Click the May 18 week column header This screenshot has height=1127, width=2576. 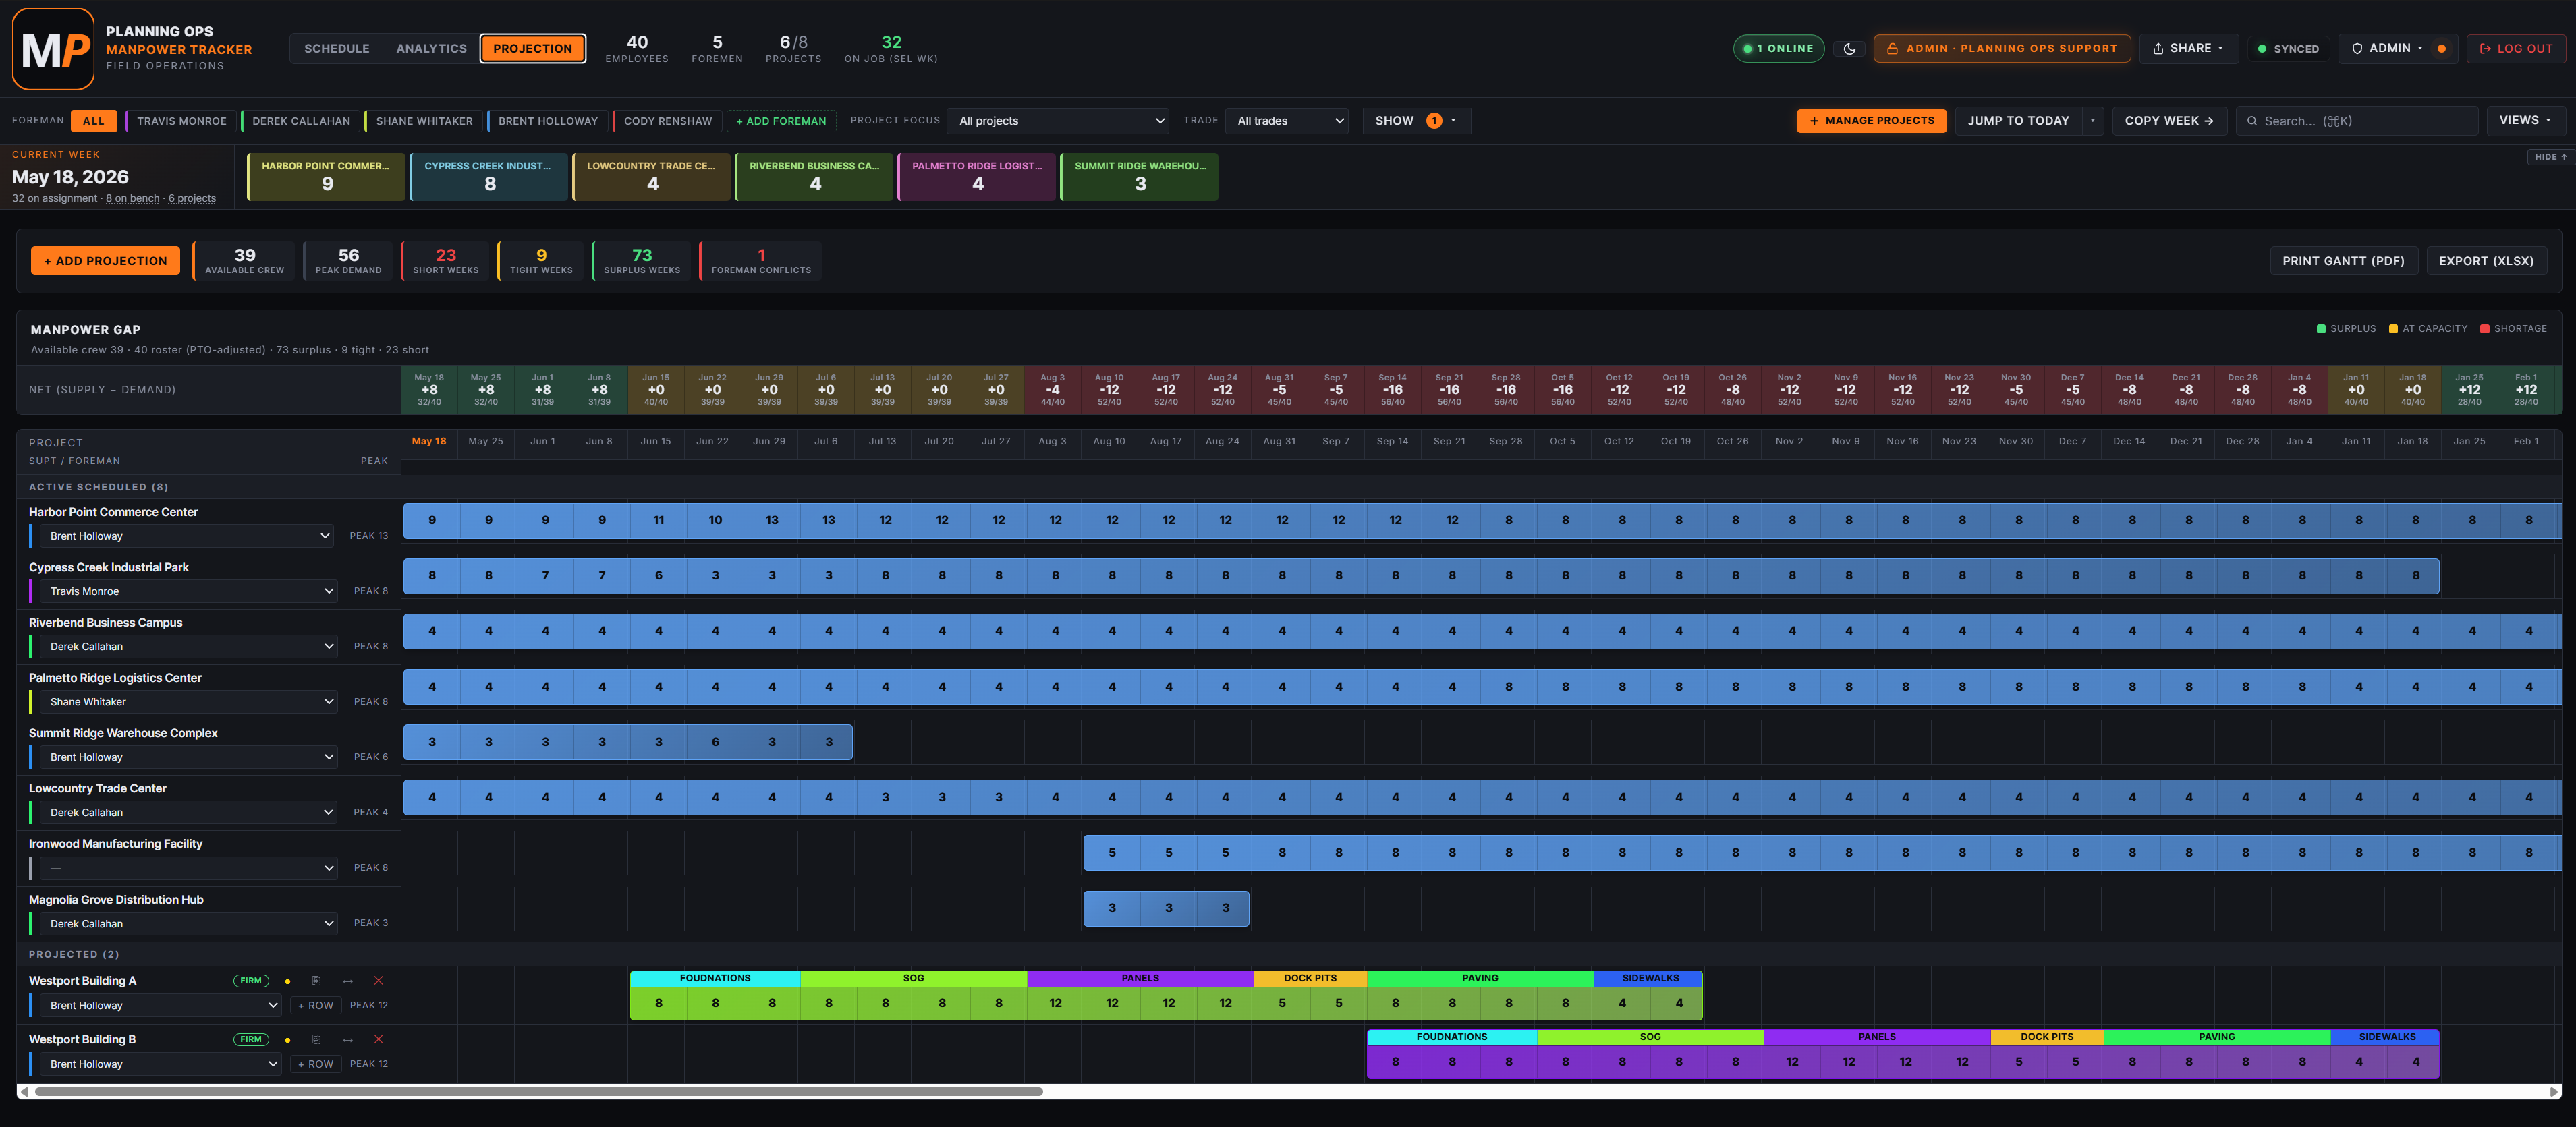429,441
